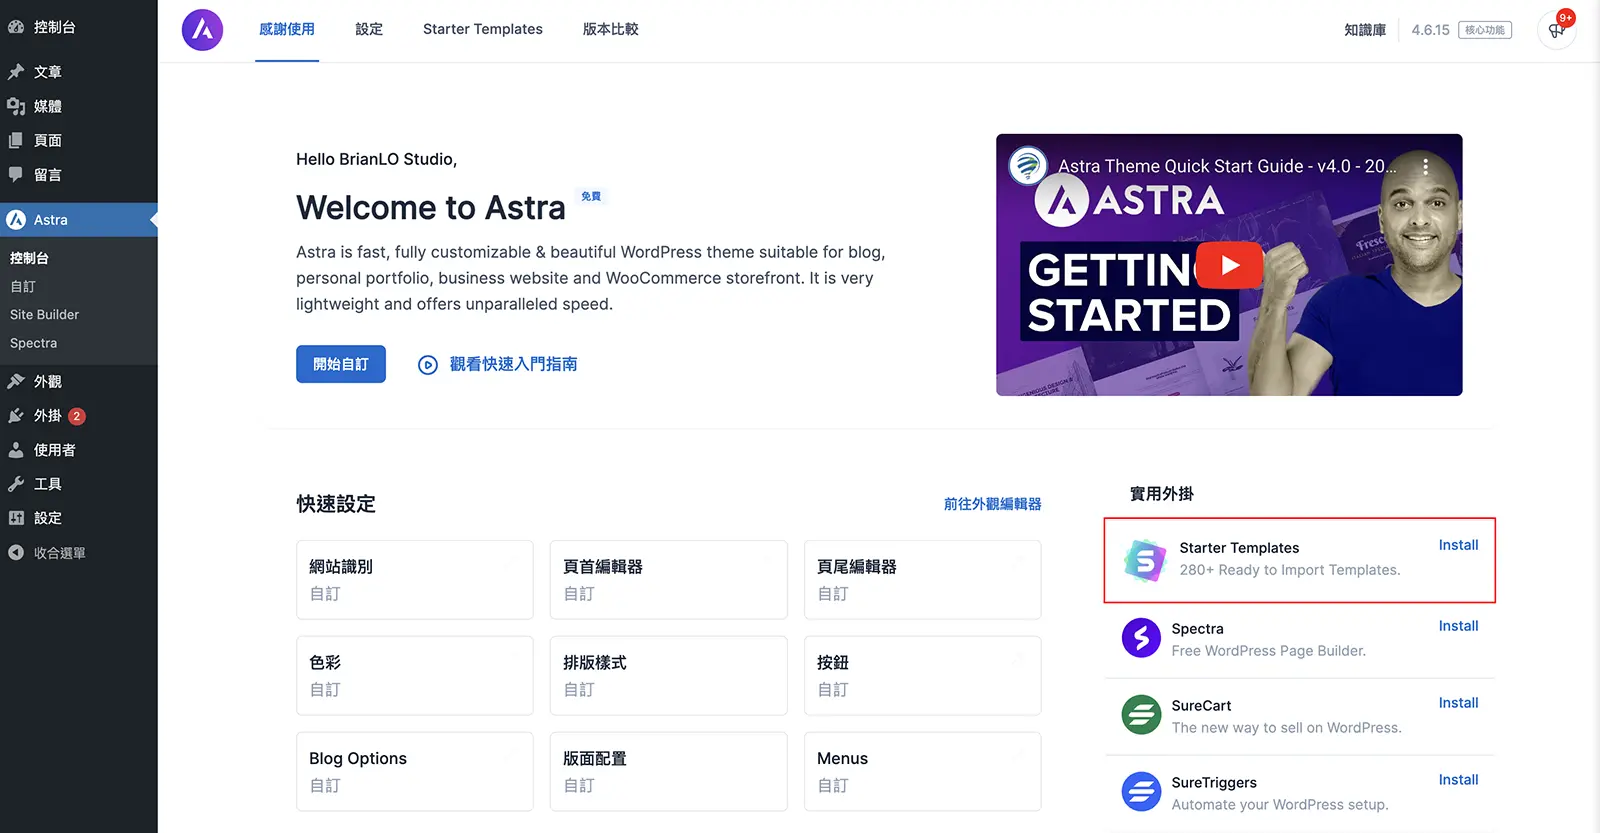Click the 開始自訂 button

[x=341, y=364]
